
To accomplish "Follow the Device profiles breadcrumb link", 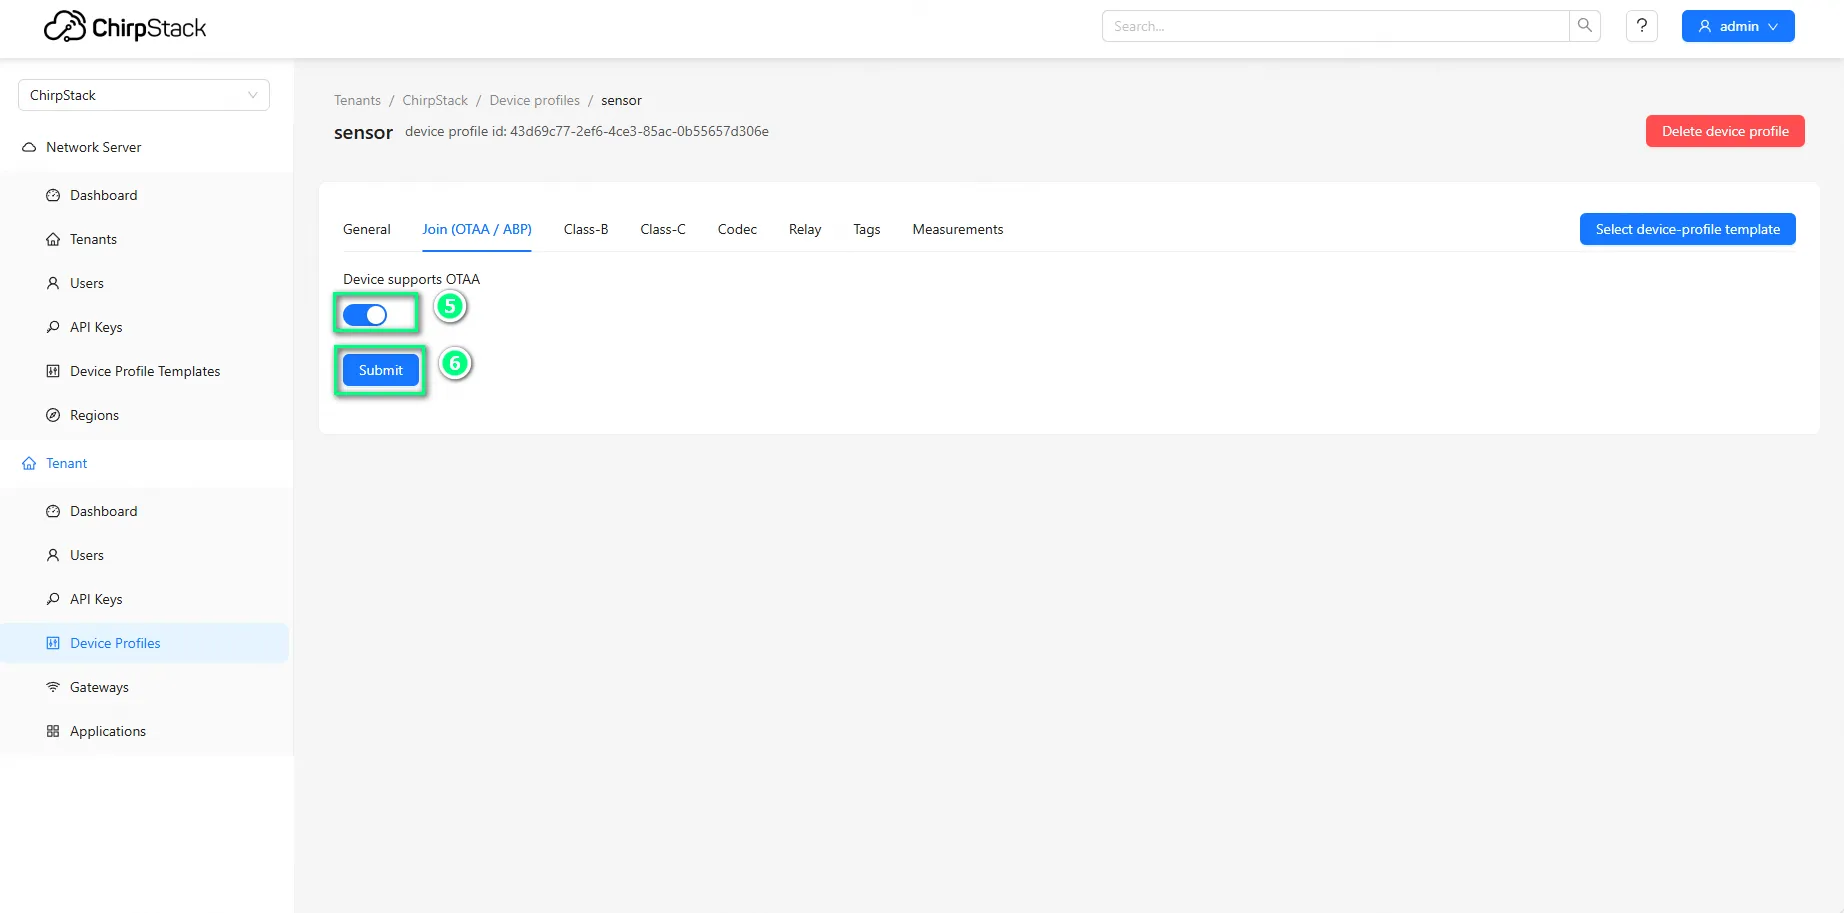I will click(534, 100).
